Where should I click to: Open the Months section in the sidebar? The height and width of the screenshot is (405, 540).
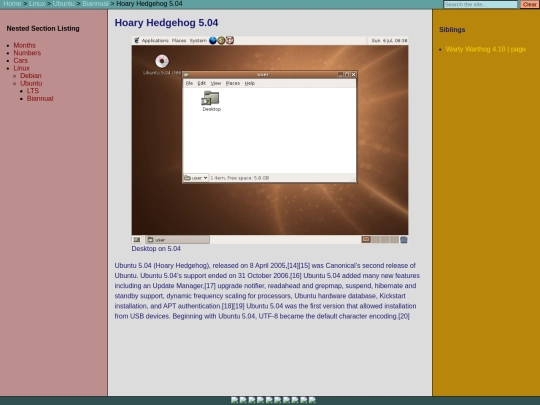(x=24, y=45)
